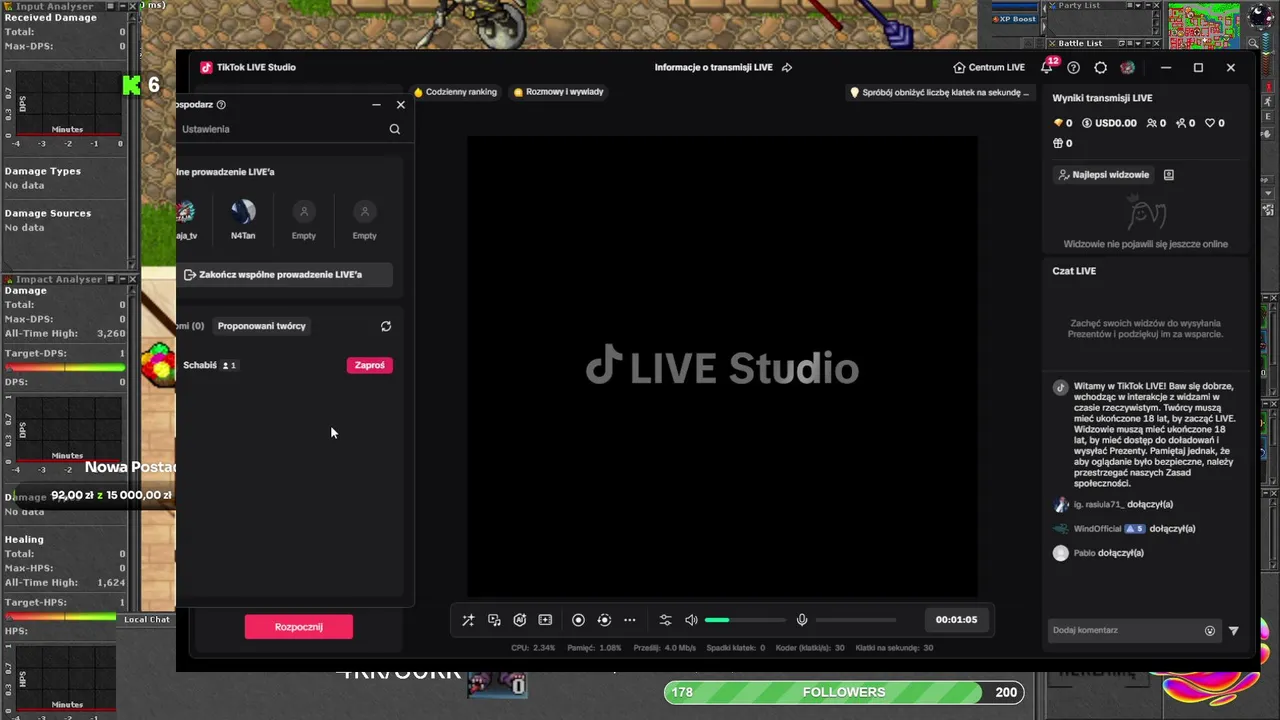Viewport: 1280px width, 720px height.
Task: Click the likes heart counter
Action: [1214, 123]
